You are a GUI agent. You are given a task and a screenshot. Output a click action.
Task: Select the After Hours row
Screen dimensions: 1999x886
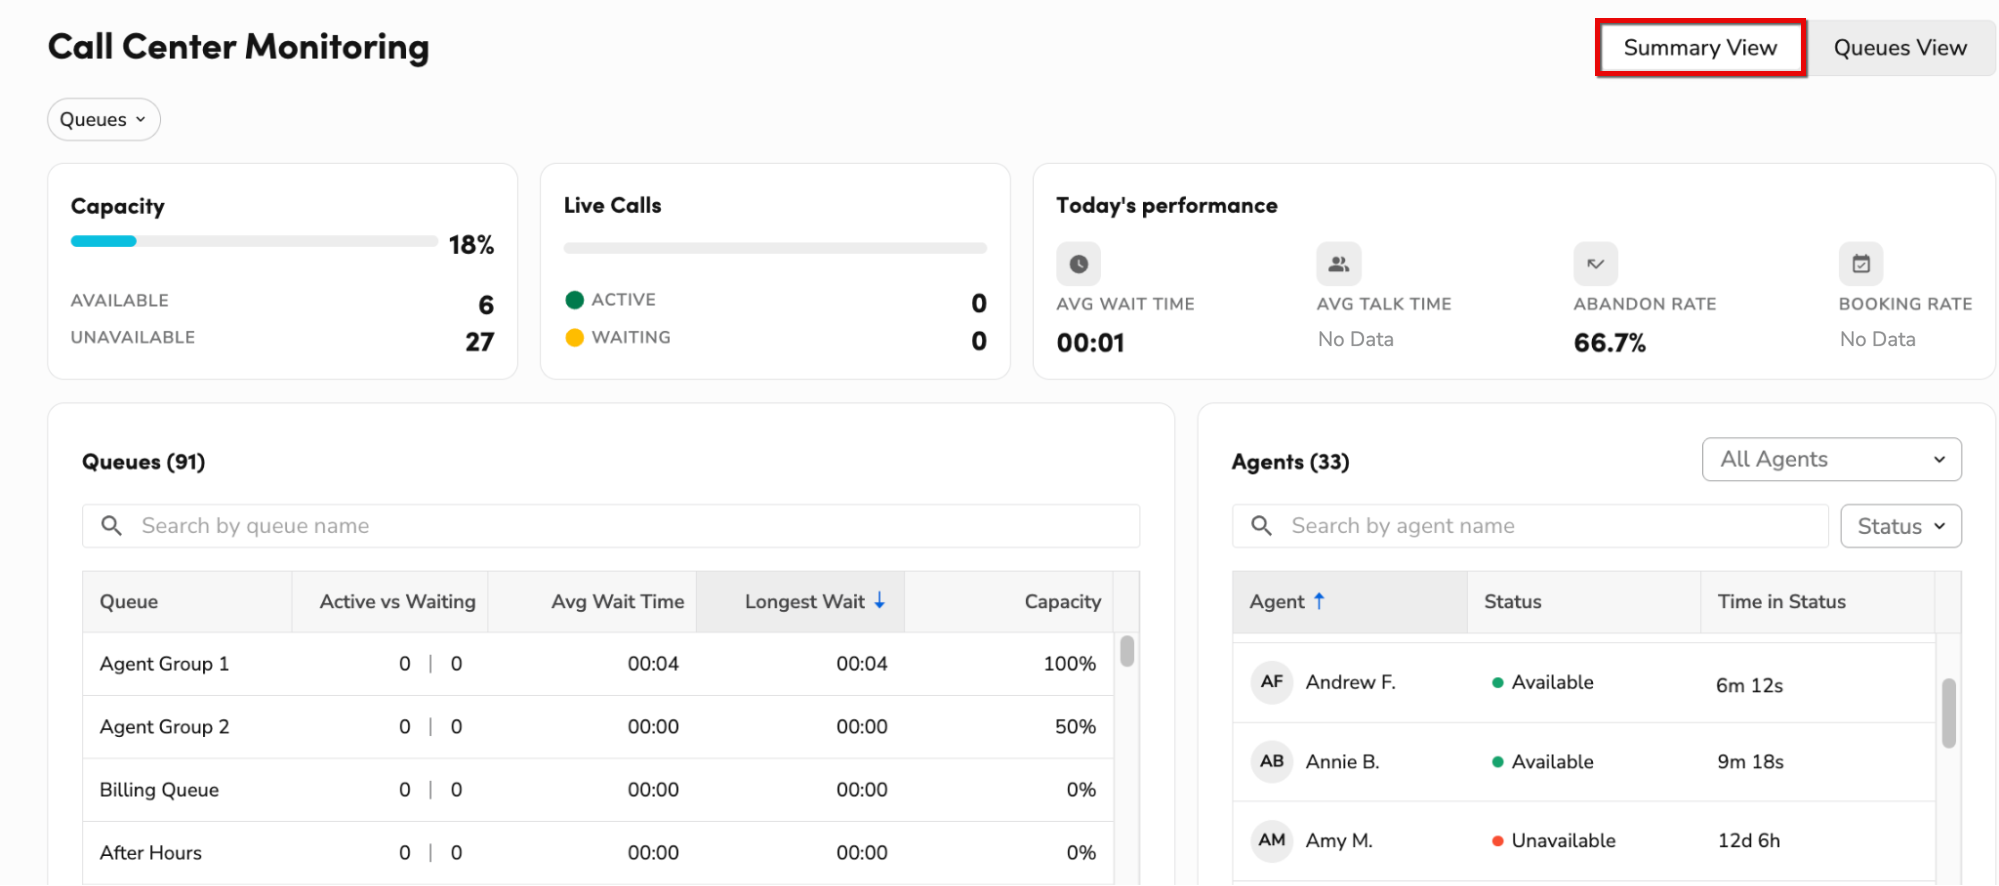tap(598, 853)
